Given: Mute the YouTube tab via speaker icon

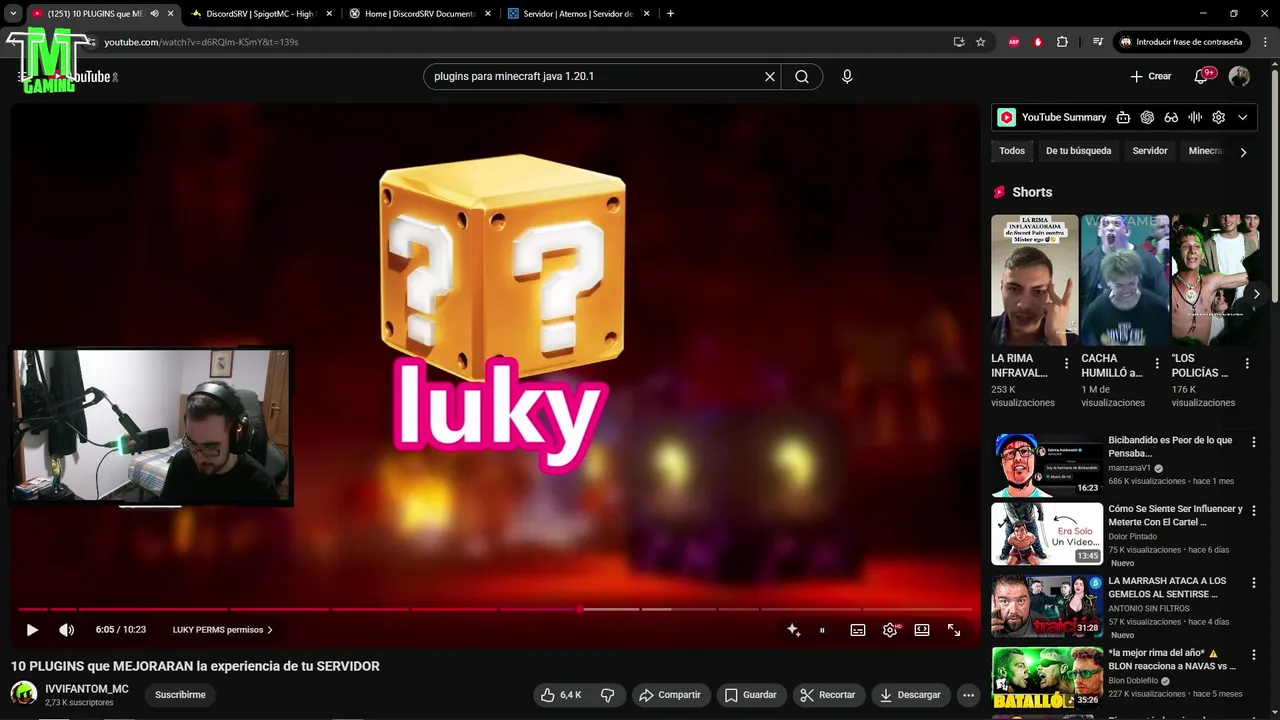Looking at the screenshot, I should (154, 14).
